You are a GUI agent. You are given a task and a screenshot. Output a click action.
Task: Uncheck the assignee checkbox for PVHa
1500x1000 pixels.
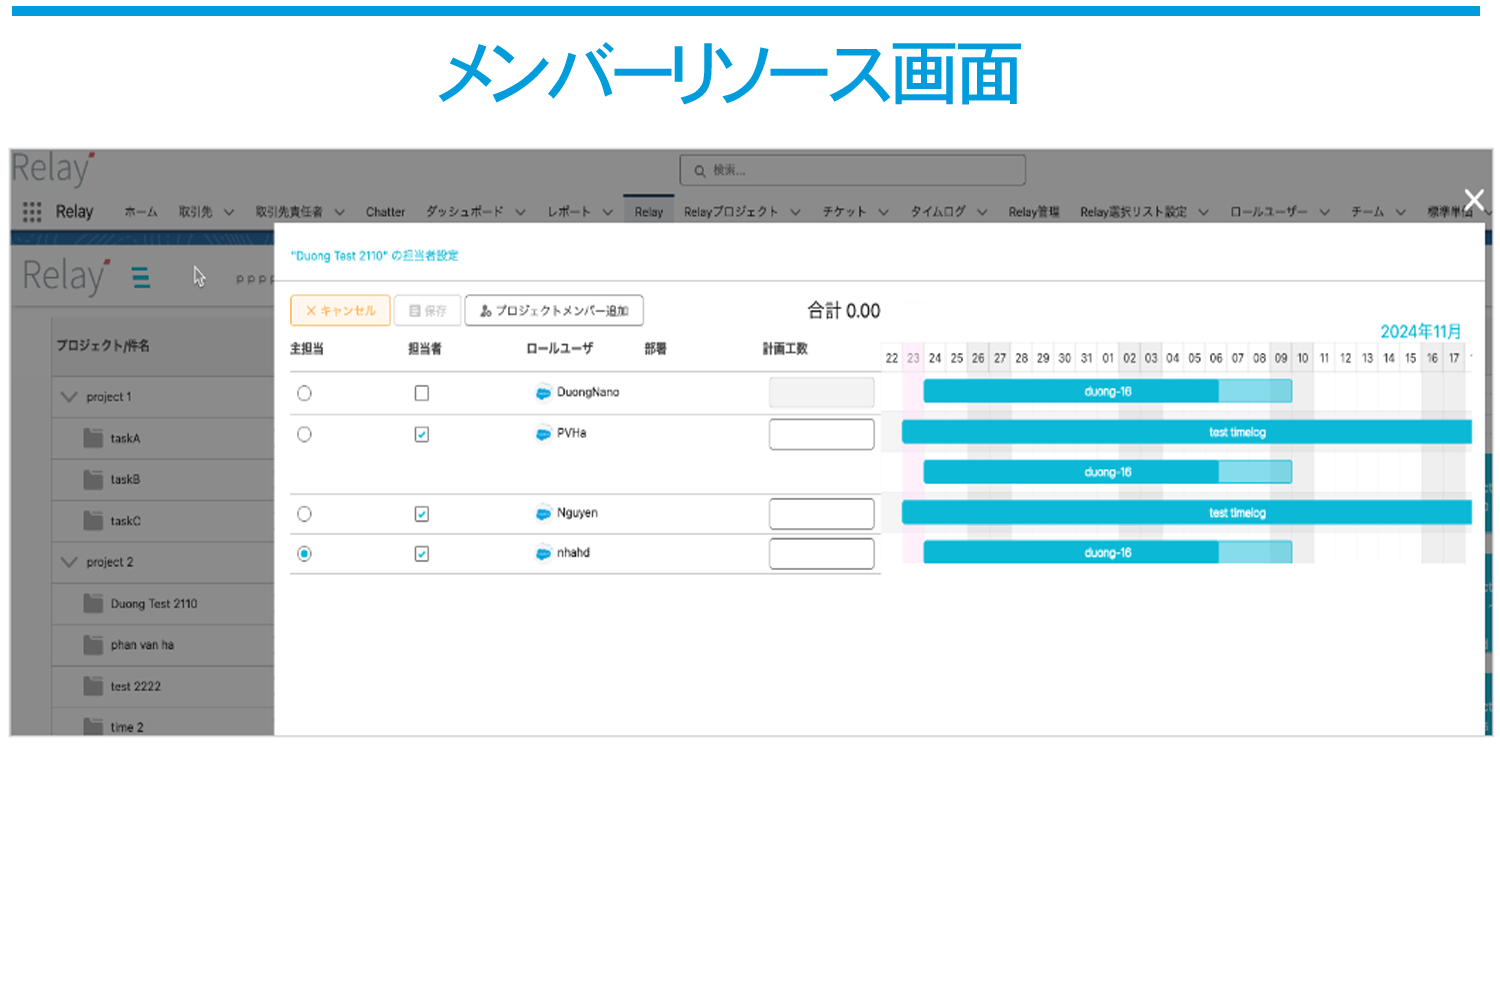click(x=422, y=434)
